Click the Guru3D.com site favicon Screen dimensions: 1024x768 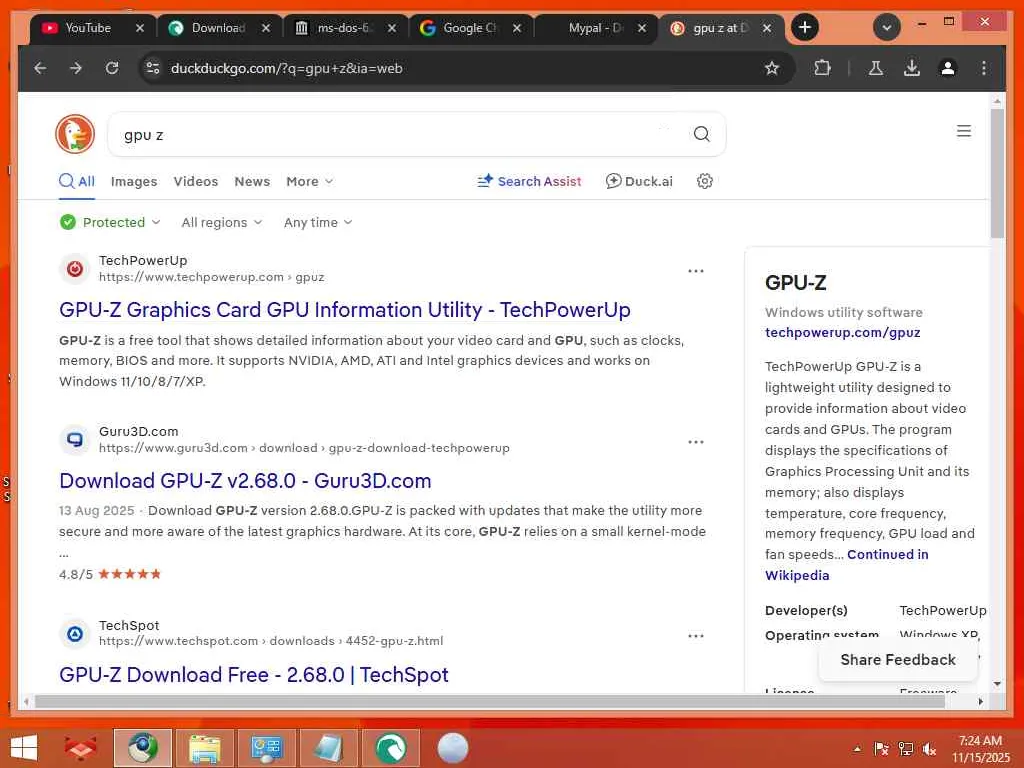tap(75, 440)
